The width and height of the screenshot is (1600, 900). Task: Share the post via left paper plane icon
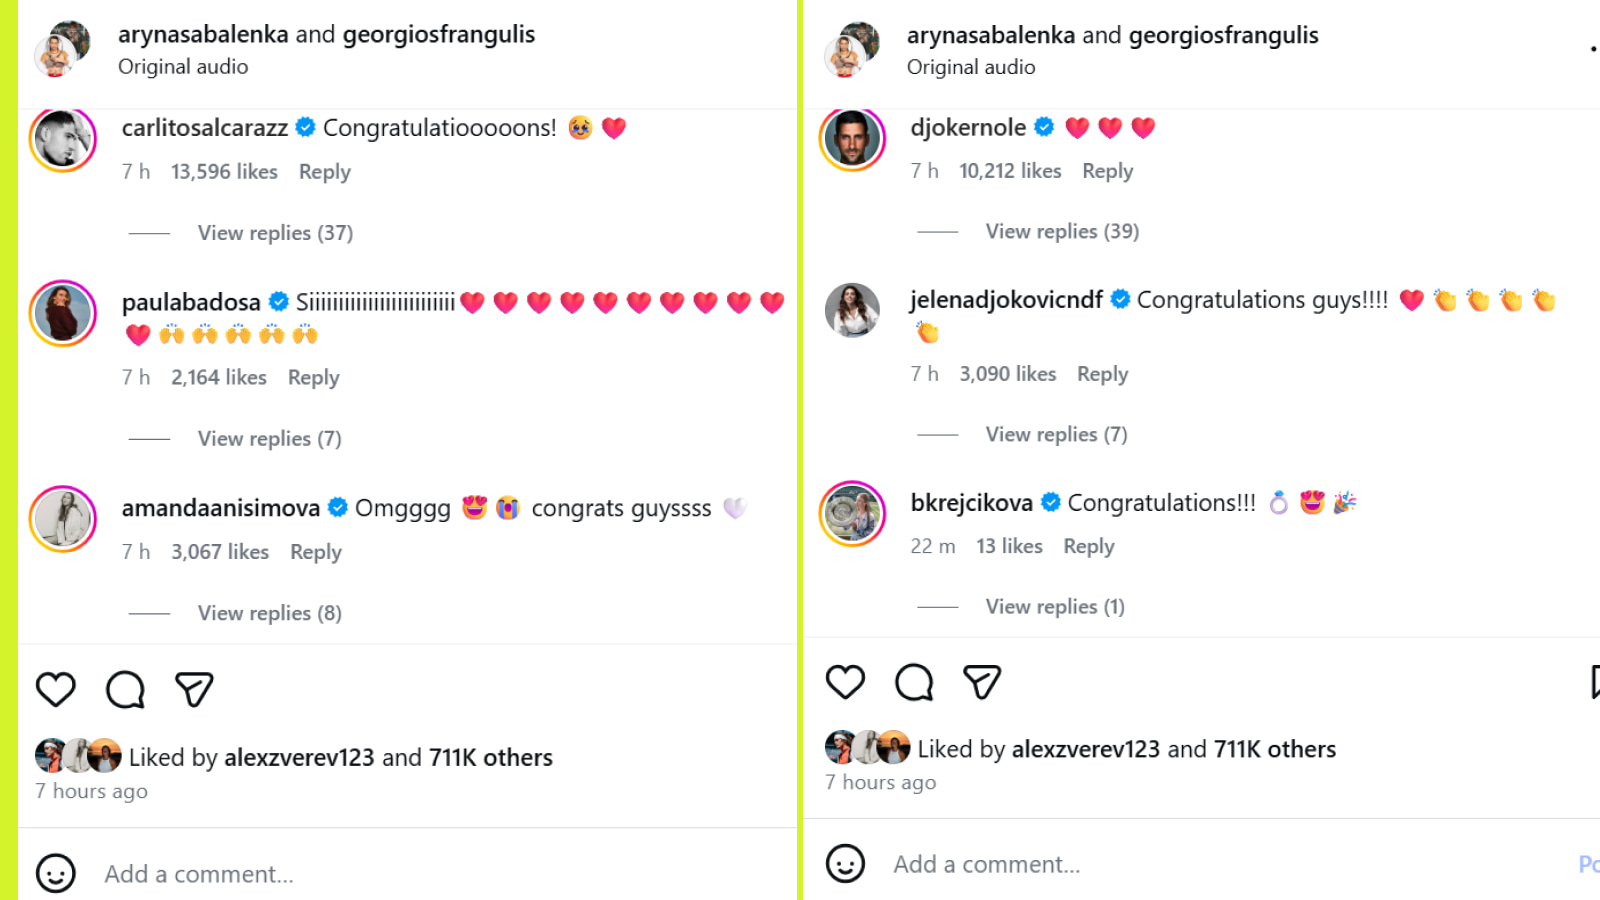(x=194, y=689)
